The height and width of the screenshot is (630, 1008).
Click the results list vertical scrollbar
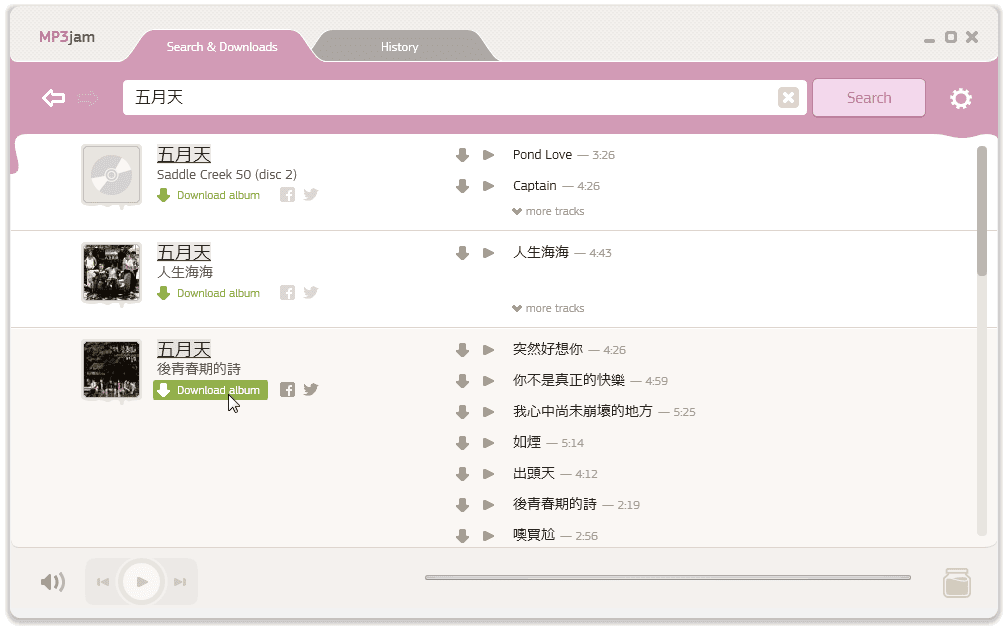point(982,211)
